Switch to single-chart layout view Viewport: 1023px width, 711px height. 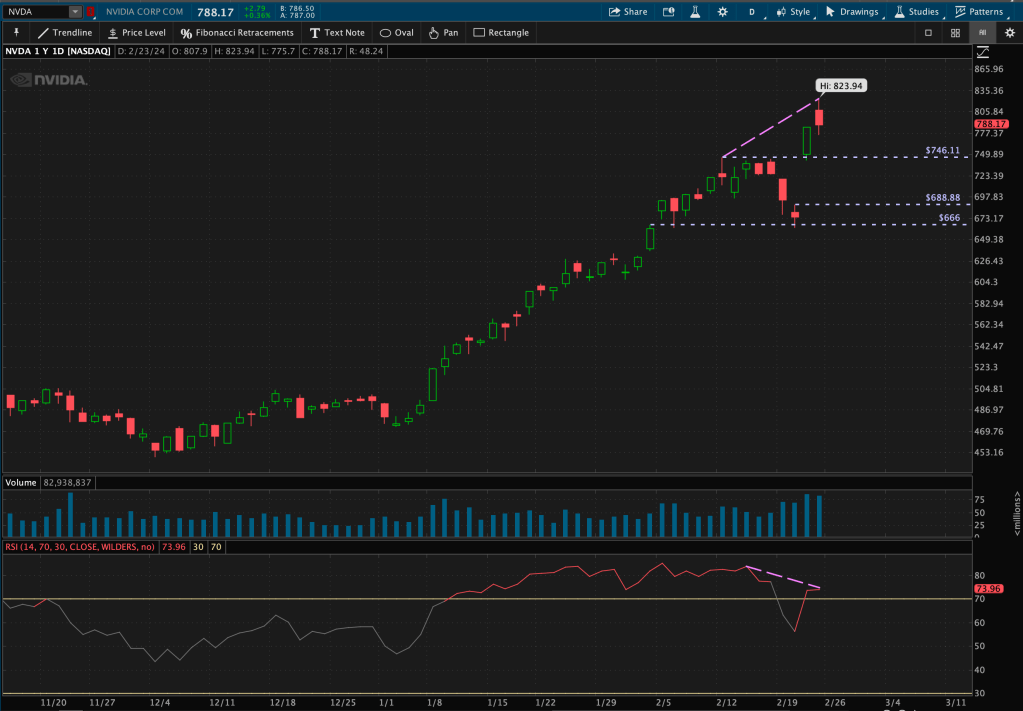(x=928, y=32)
